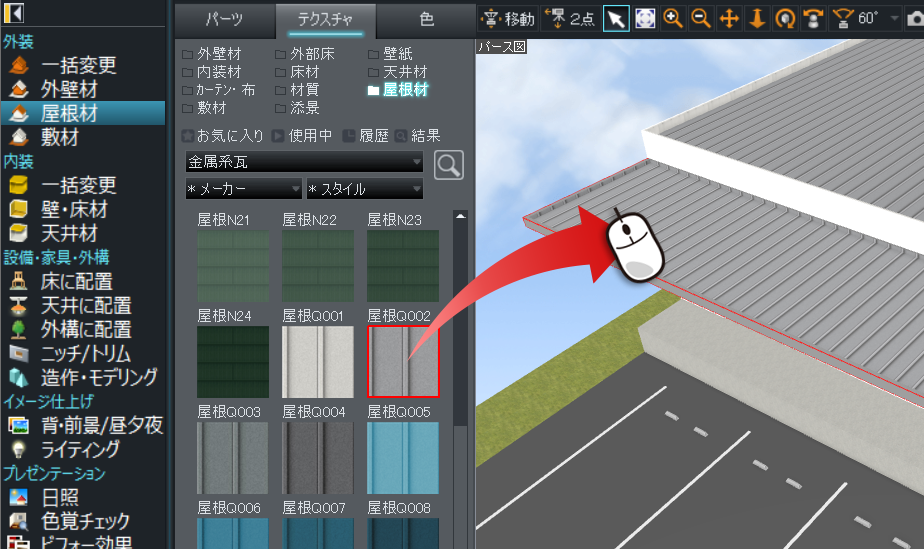Show 履歴 history list

point(366,136)
